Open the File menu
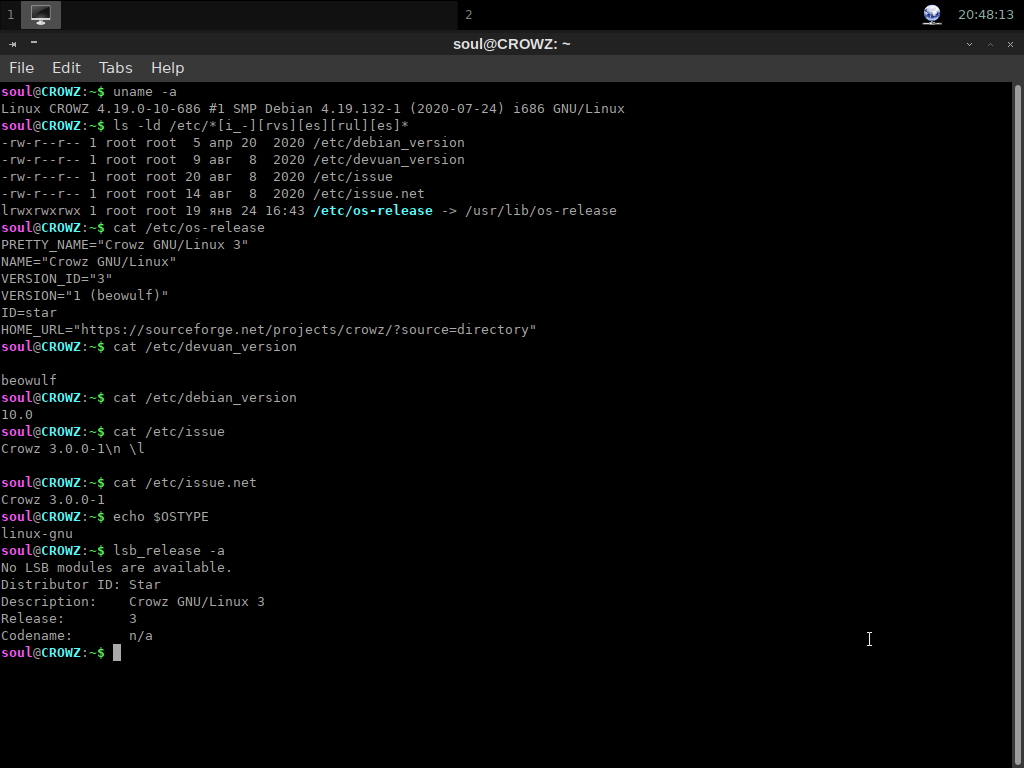The height and width of the screenshot is (768, 1024). click(22, 68)
